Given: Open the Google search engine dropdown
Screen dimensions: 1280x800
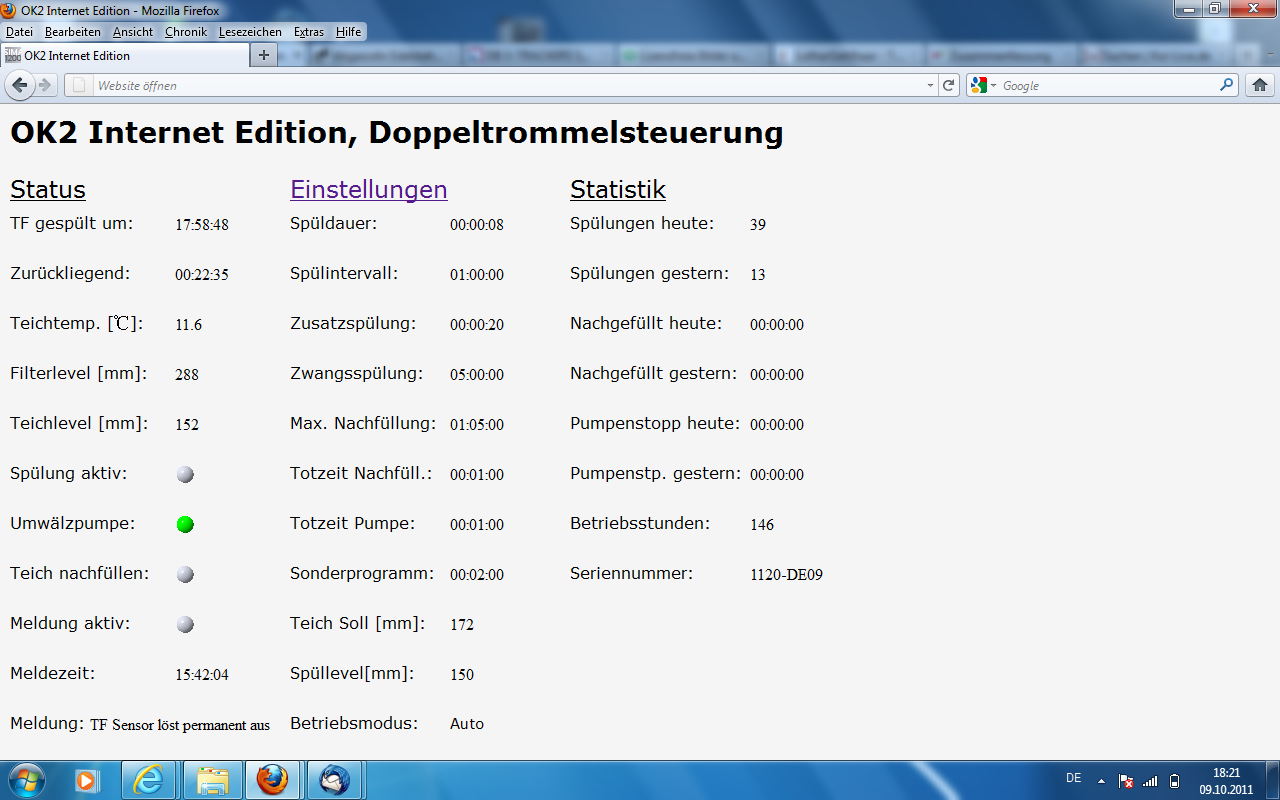Looking at the screenshot, I should click(983, 85).
